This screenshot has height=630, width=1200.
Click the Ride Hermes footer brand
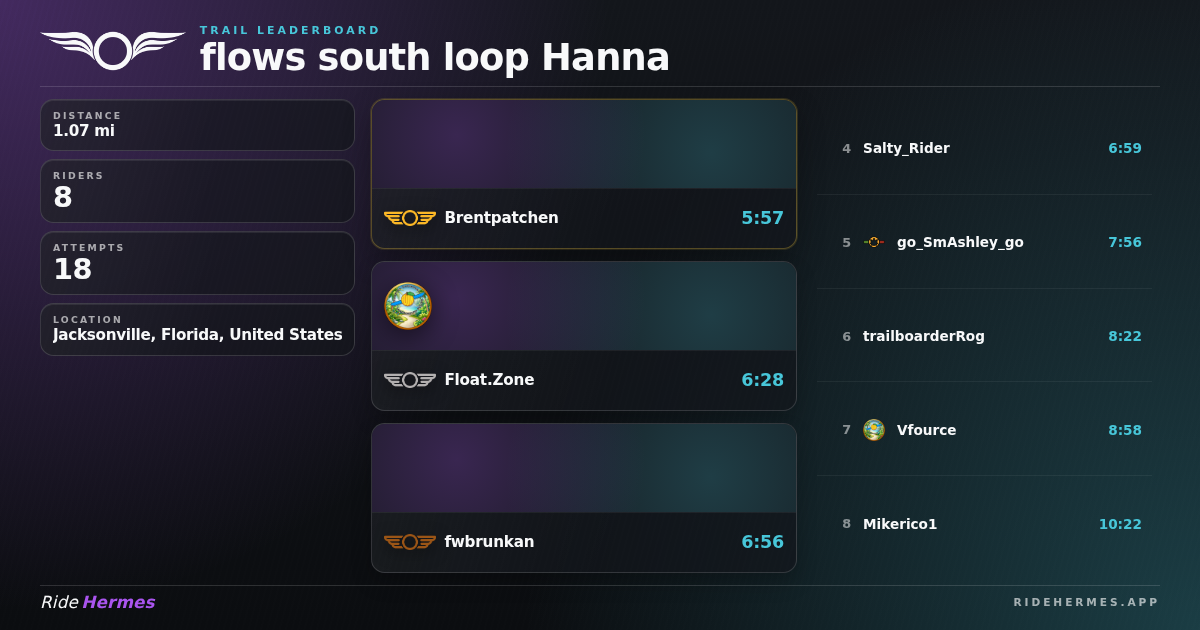tap(98, 602)
